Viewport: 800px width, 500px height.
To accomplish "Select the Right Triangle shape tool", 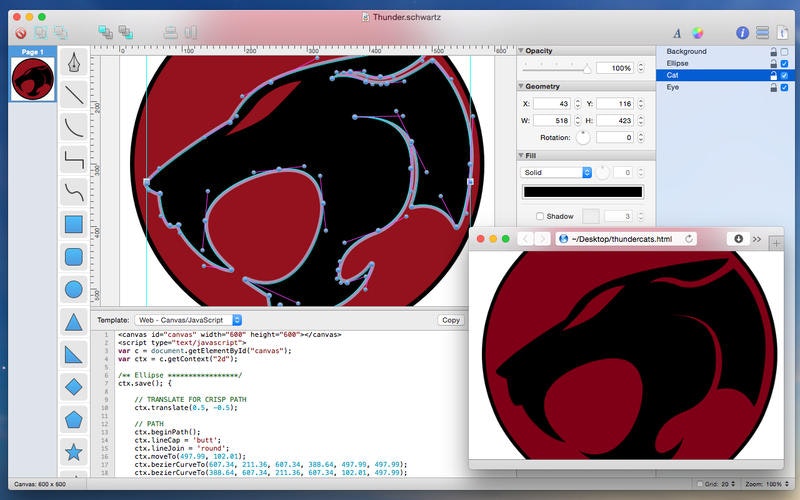I will (74, 355).
